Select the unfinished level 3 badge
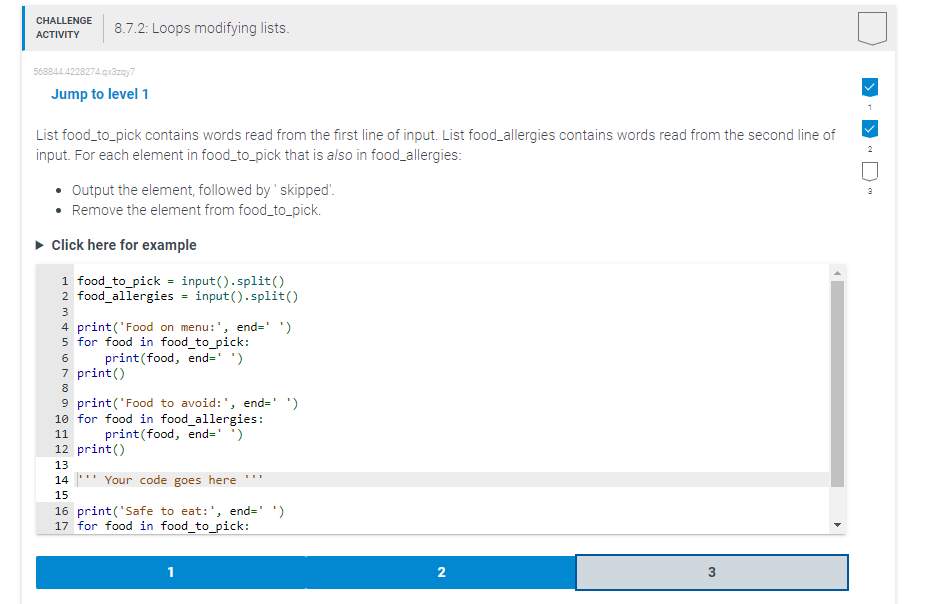The height and width of the screenshot is (604, 941). 870,171
